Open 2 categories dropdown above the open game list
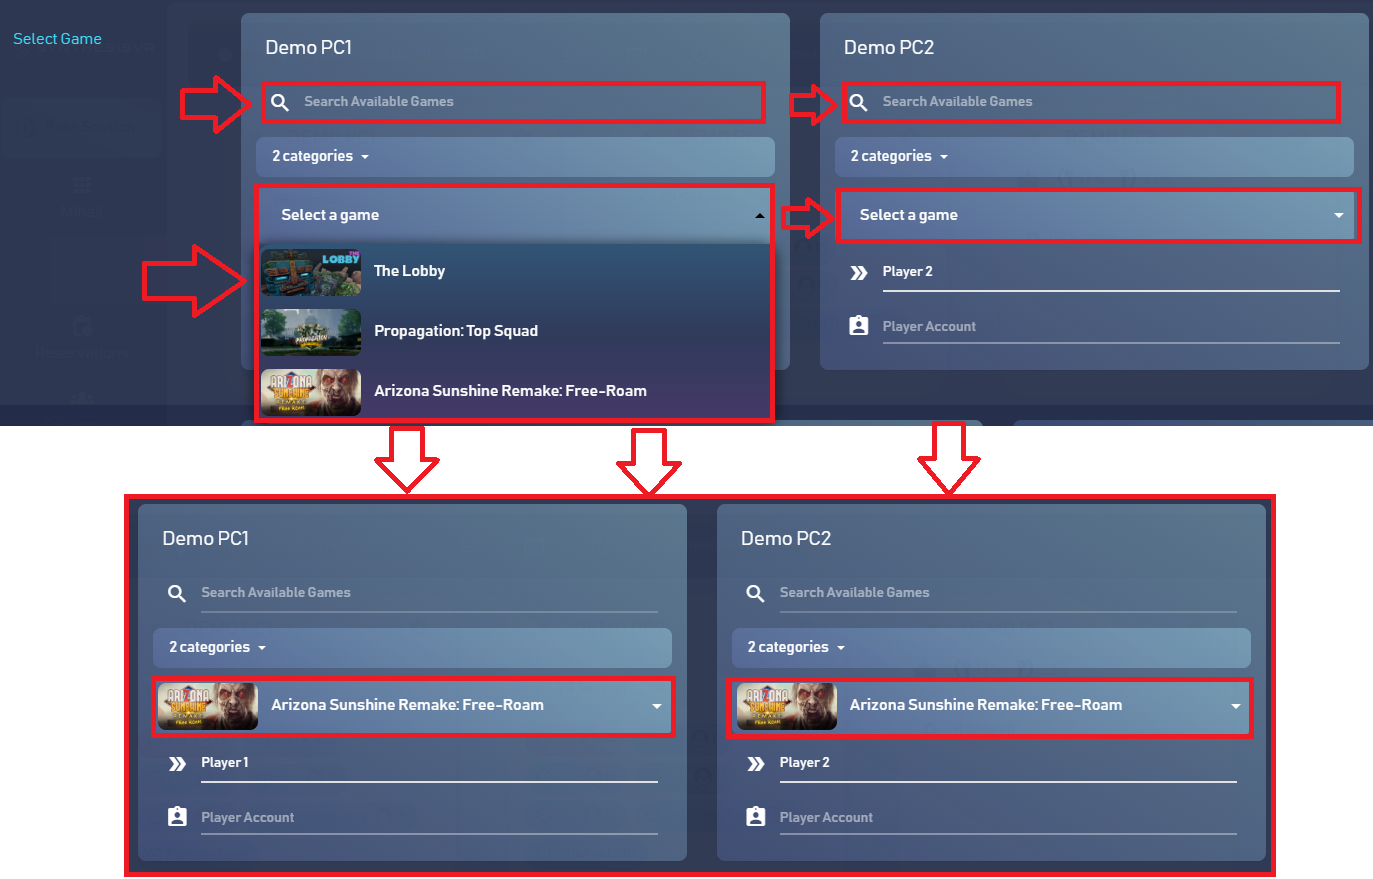This screenshot has width=1373, height=879. [515, 157]
